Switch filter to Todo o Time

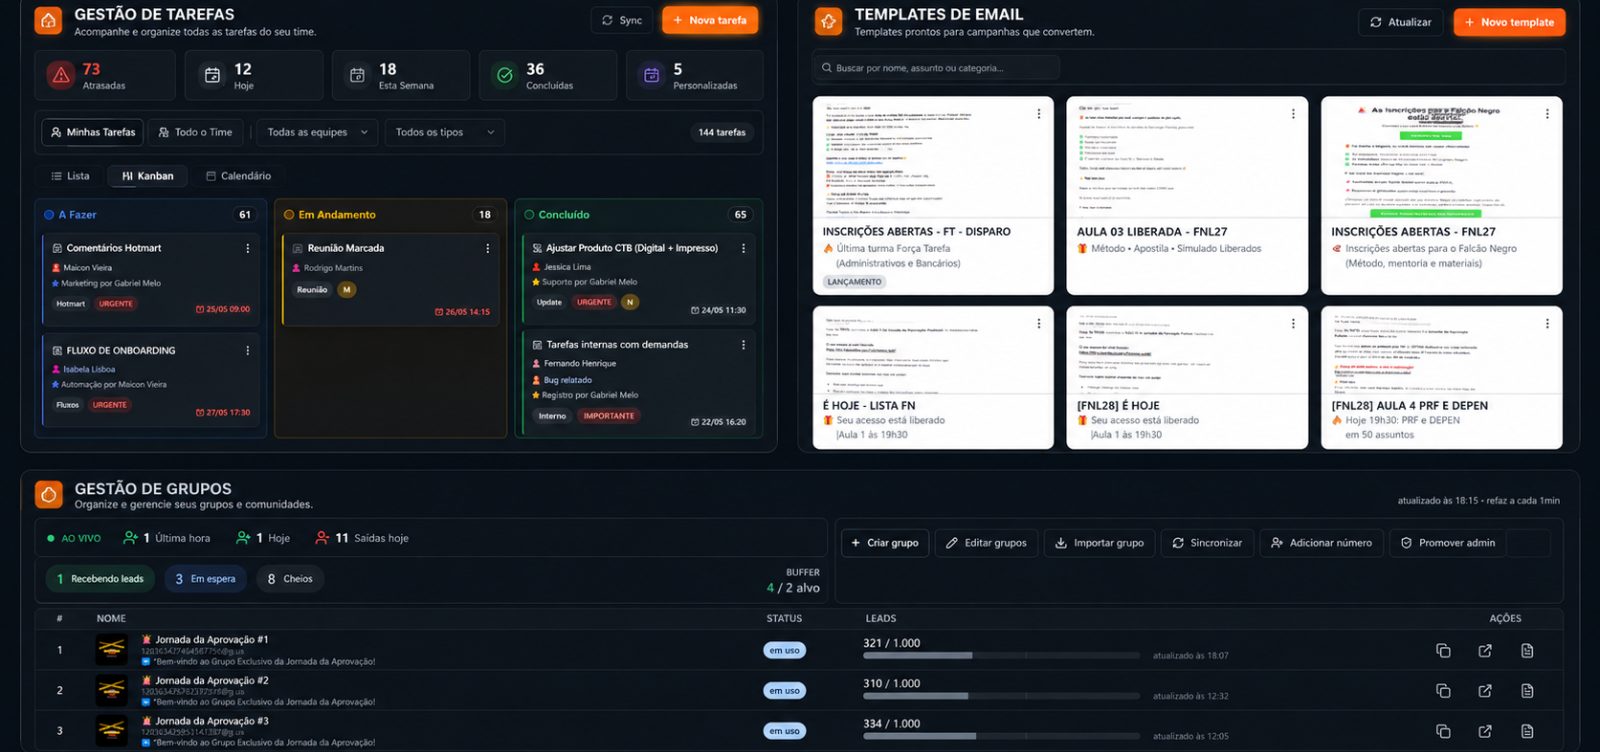click(x=196, y=132)
